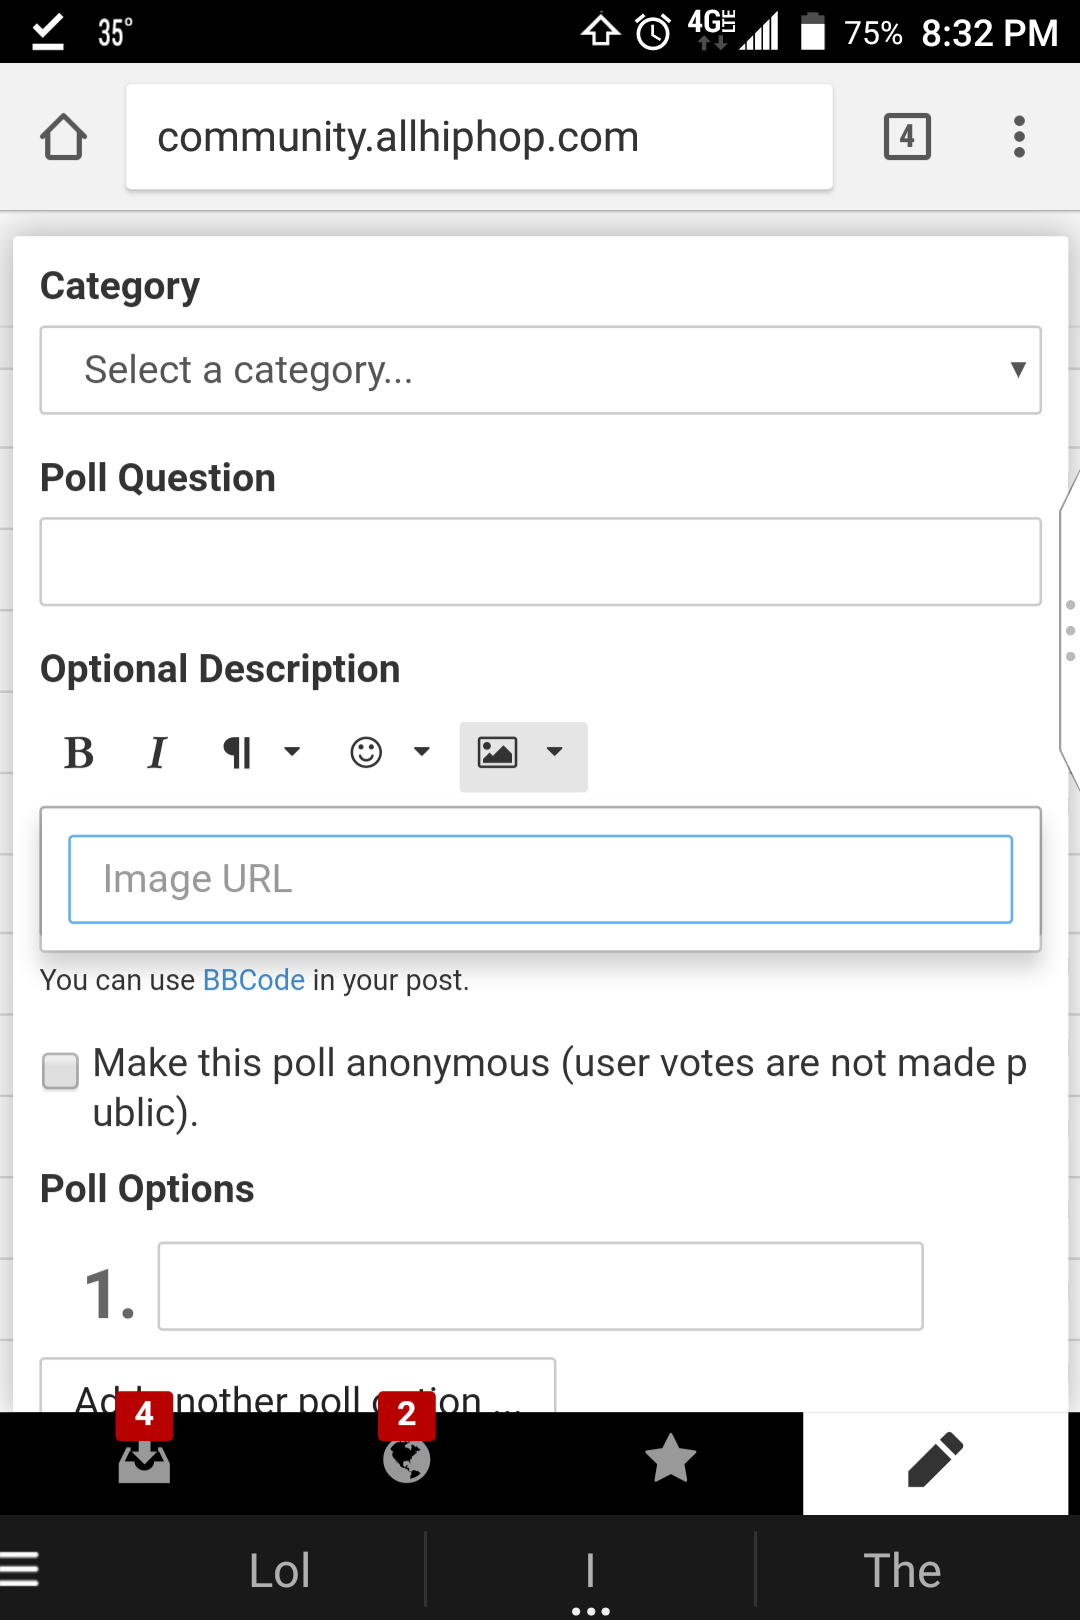Open the bookmarks star icon

click(x=670, y=1458)
